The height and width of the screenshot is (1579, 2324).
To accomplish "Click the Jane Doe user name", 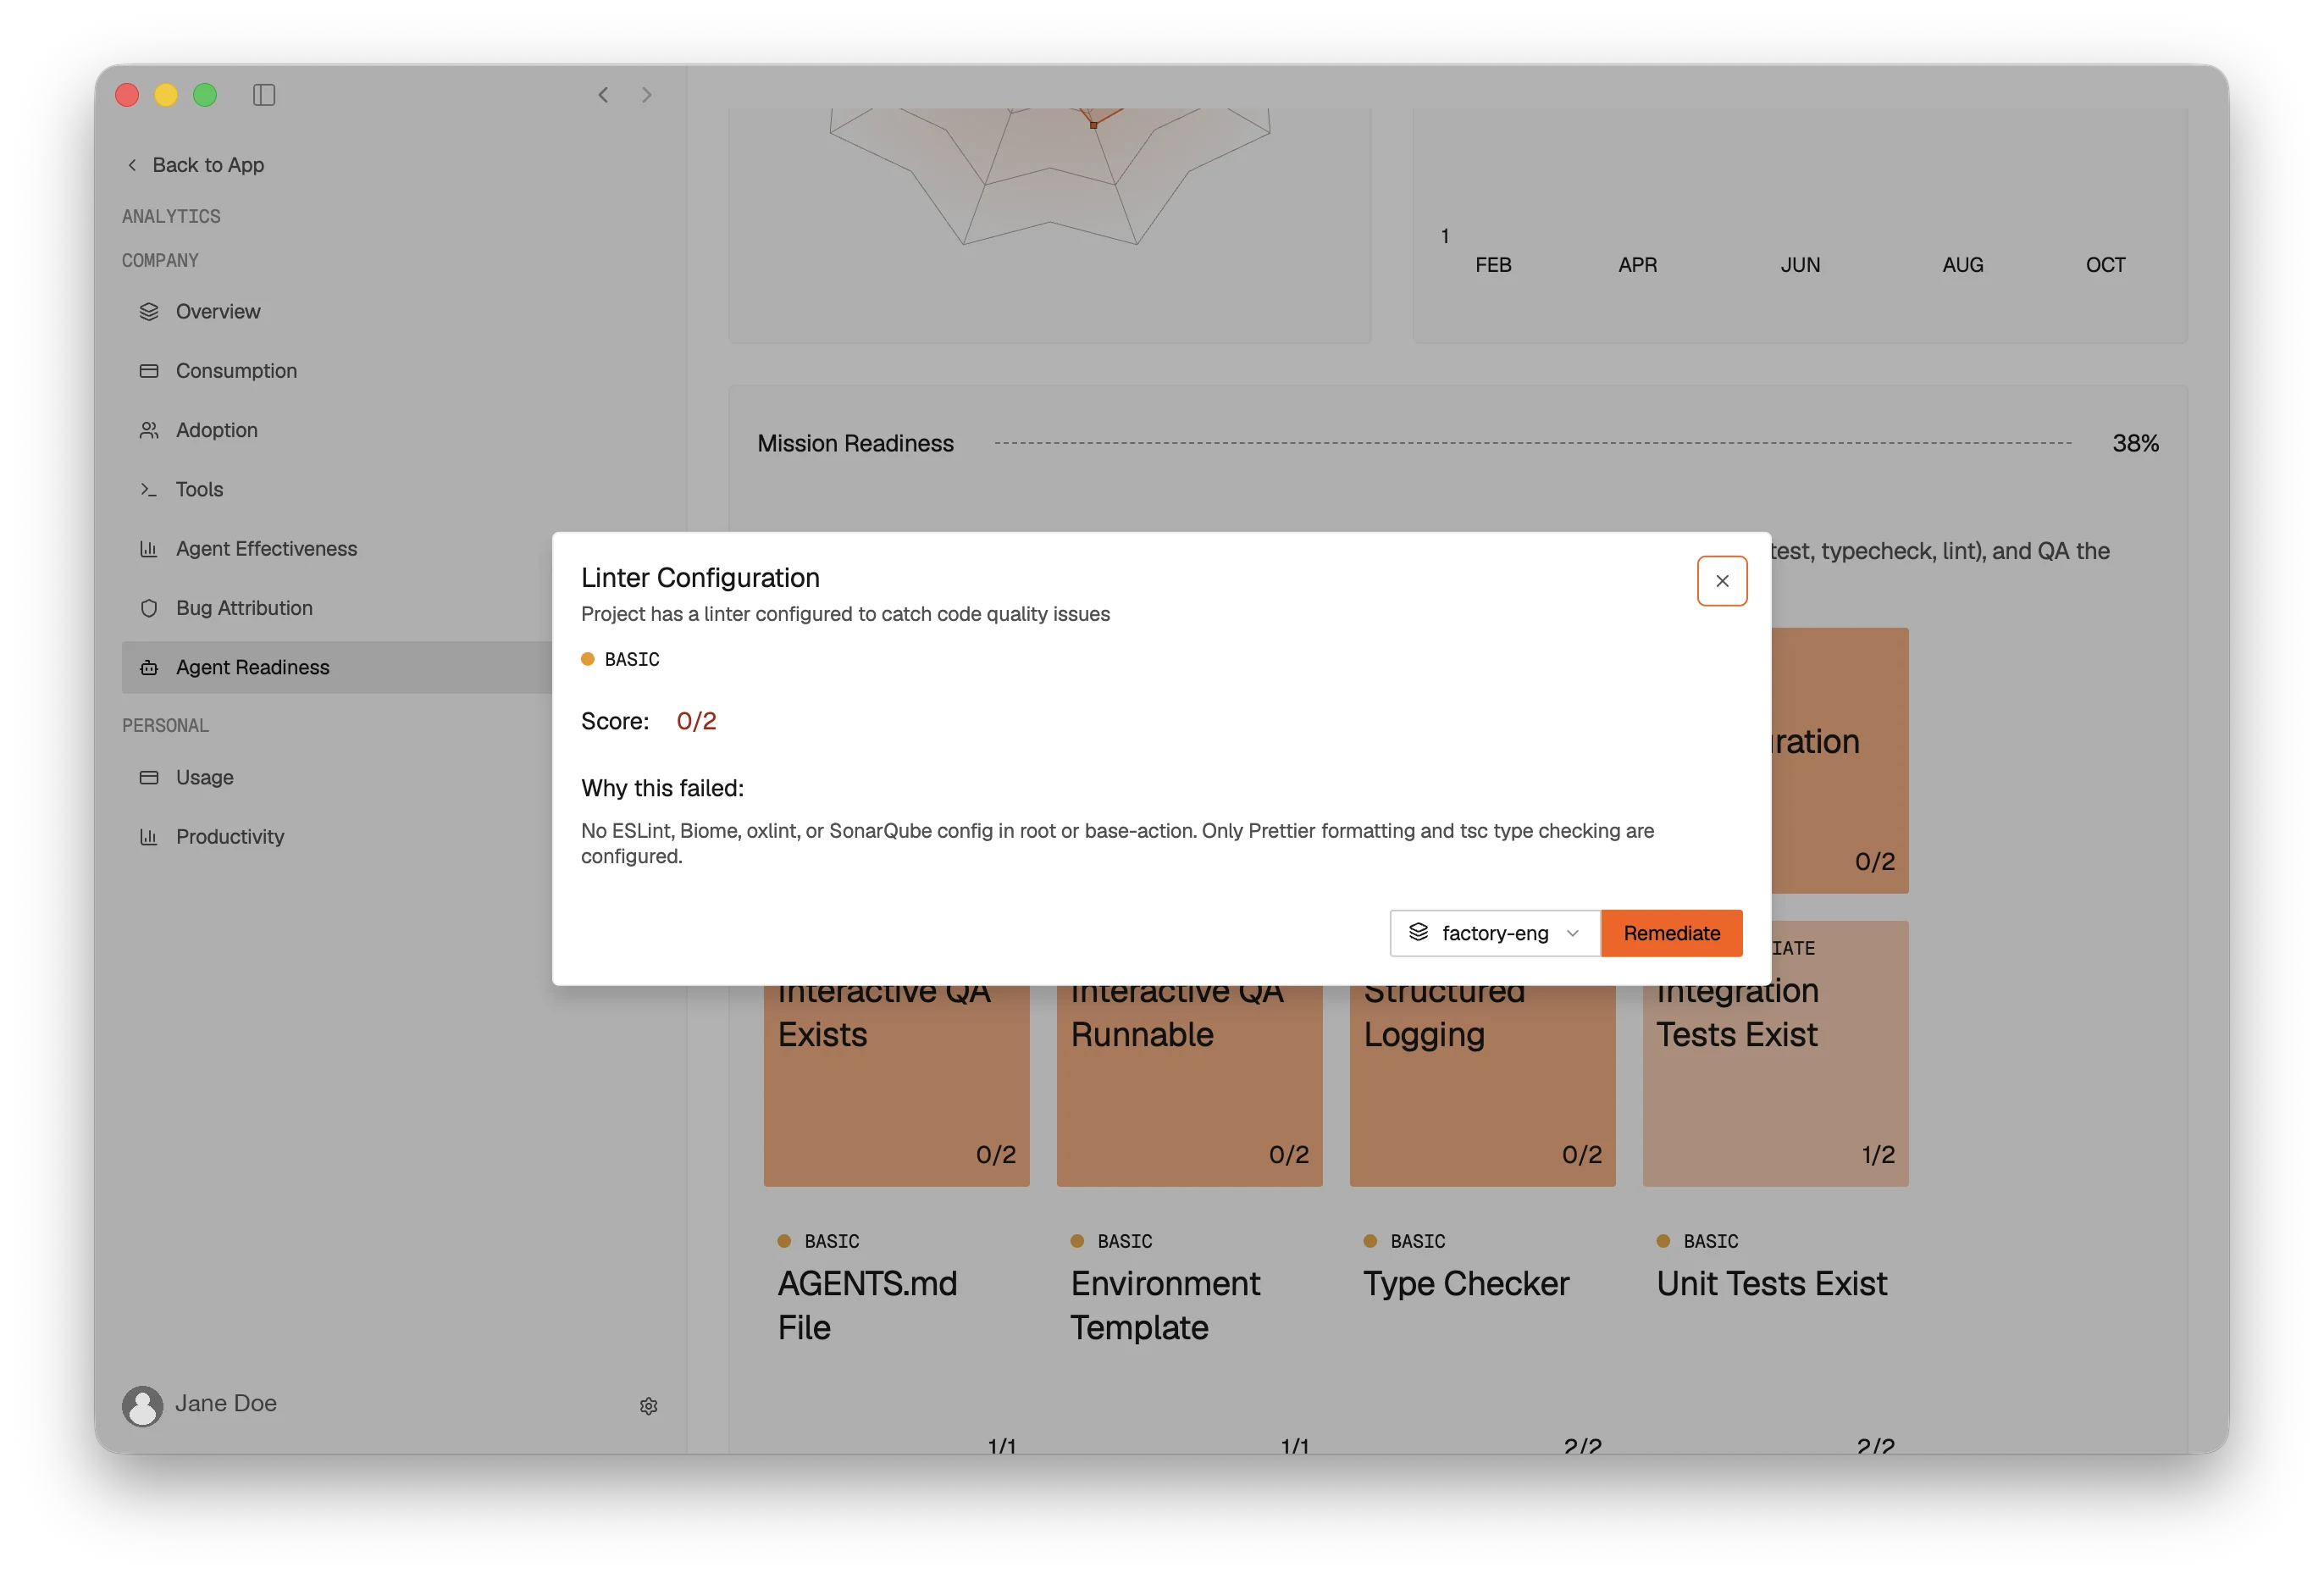I will point(226,1403).
